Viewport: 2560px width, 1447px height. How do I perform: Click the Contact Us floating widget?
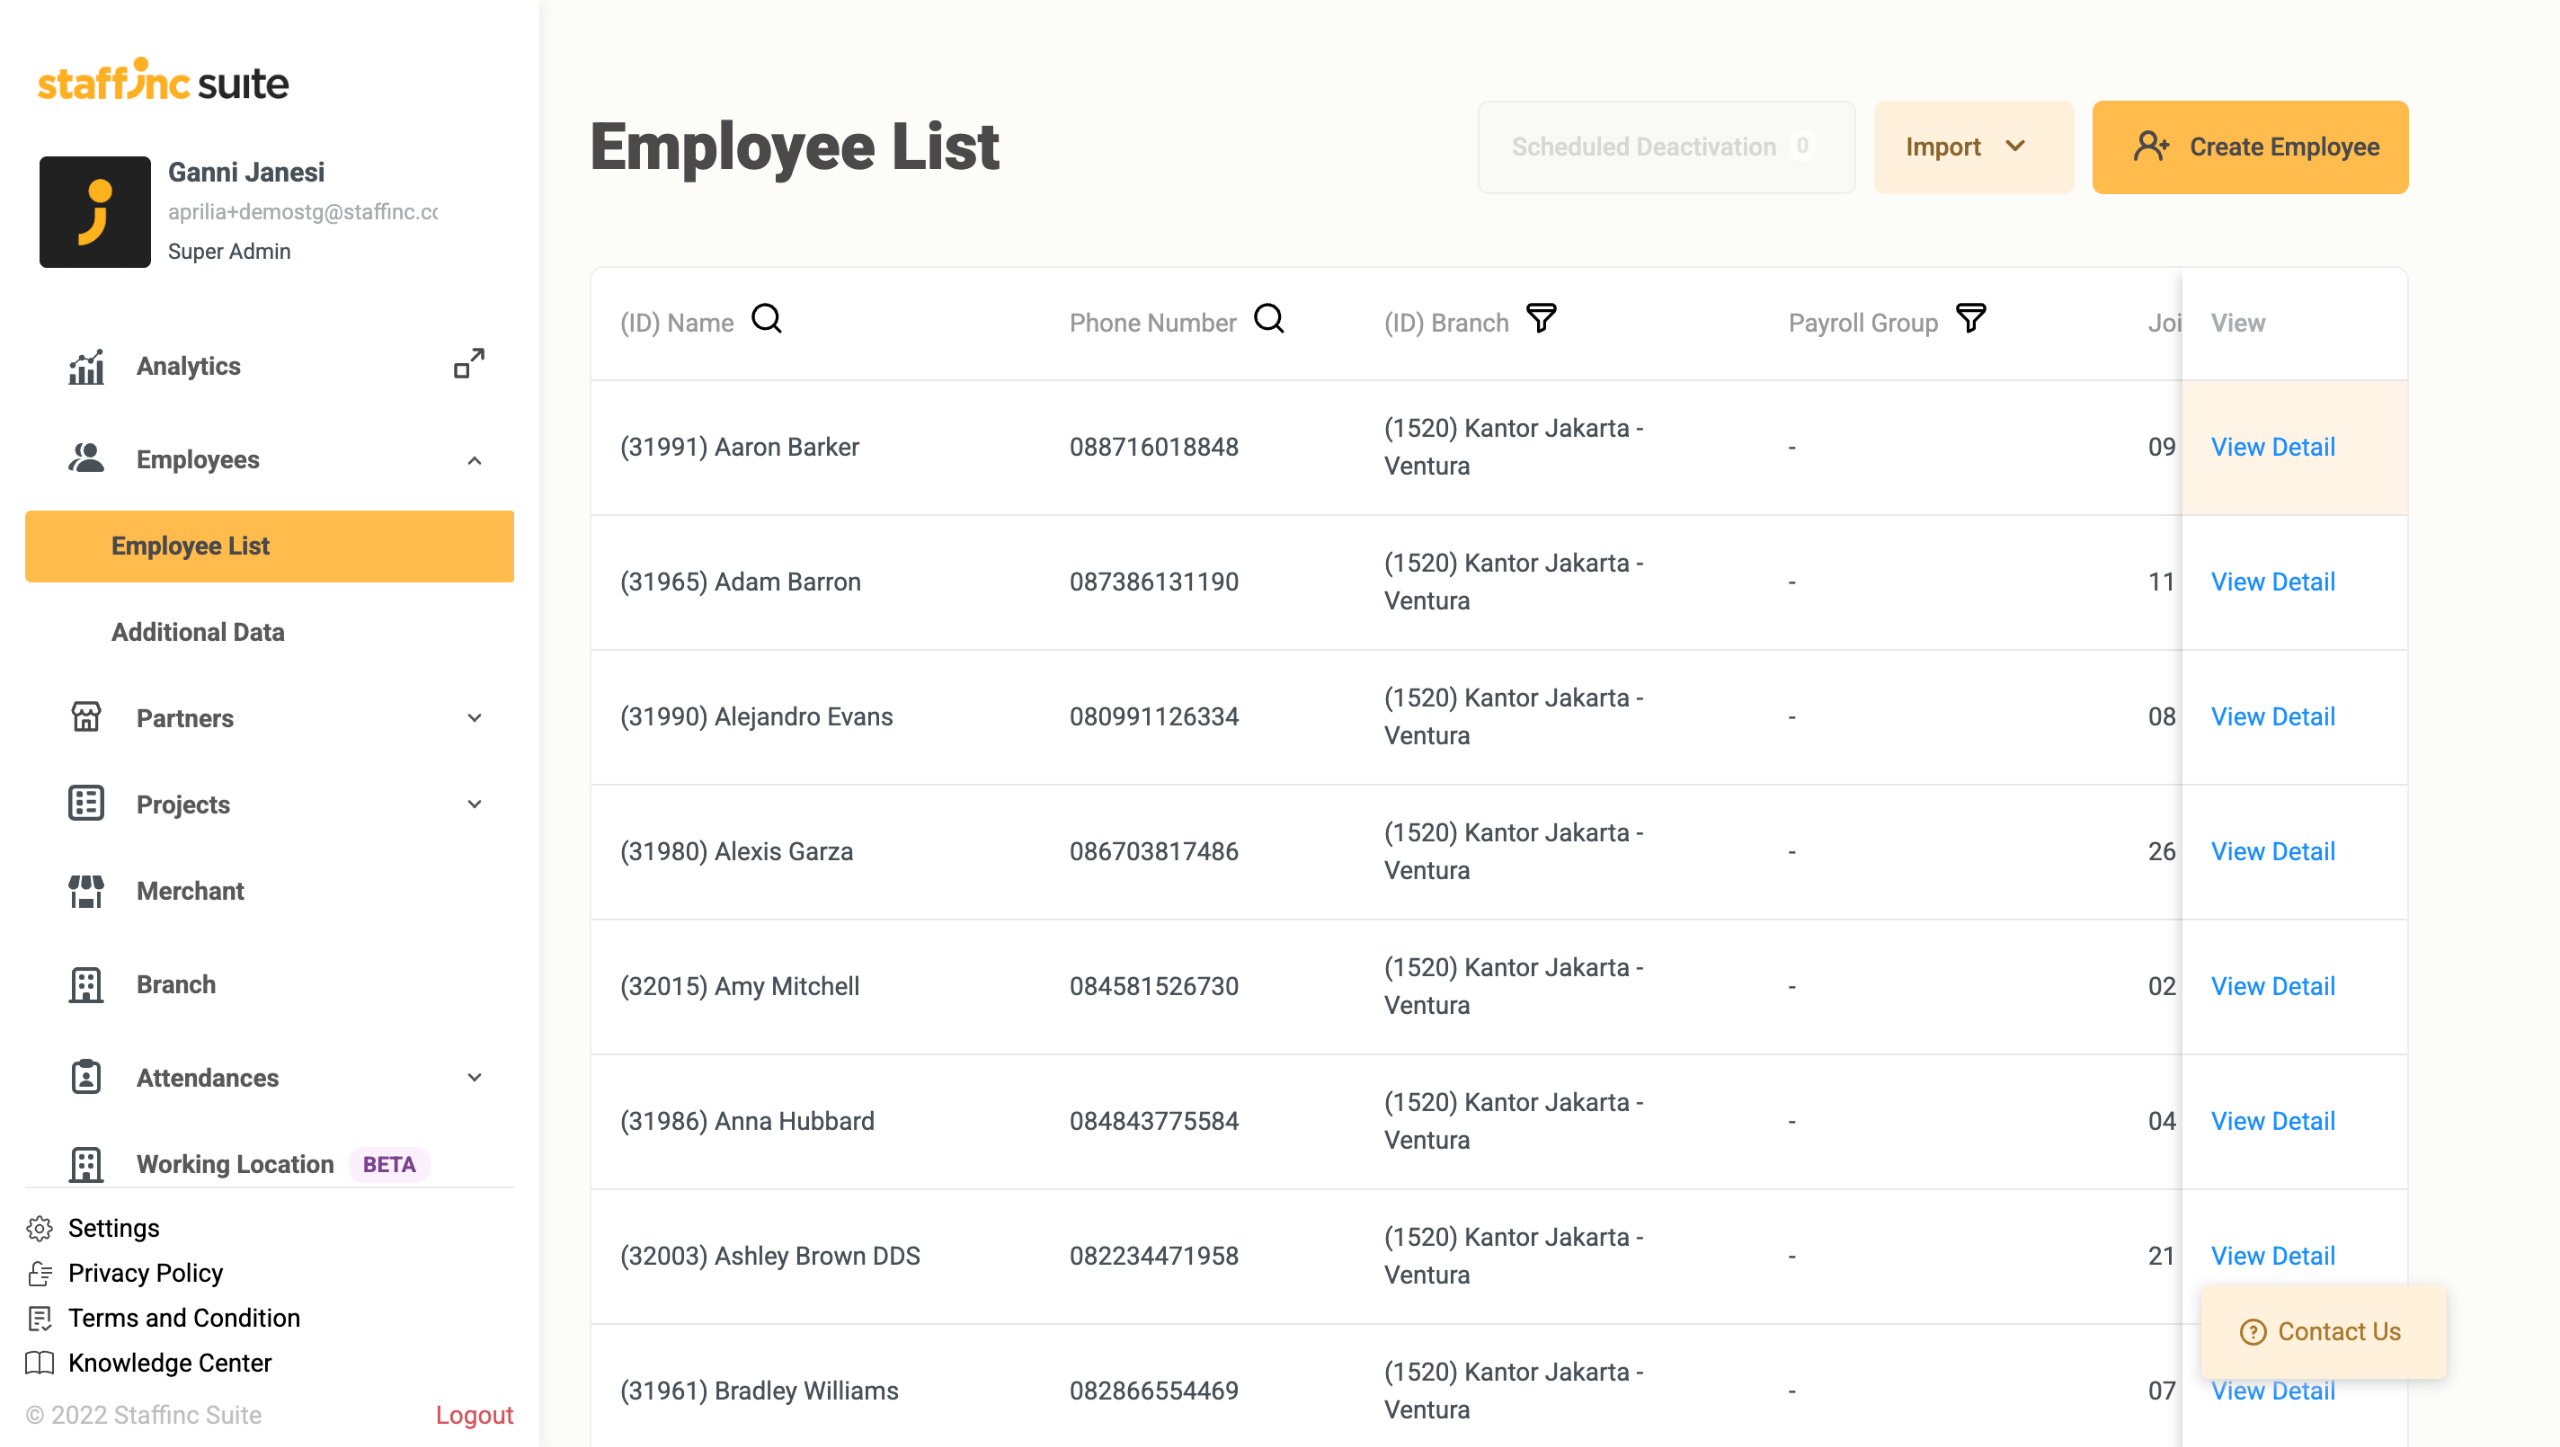tap(2323, 1332)
